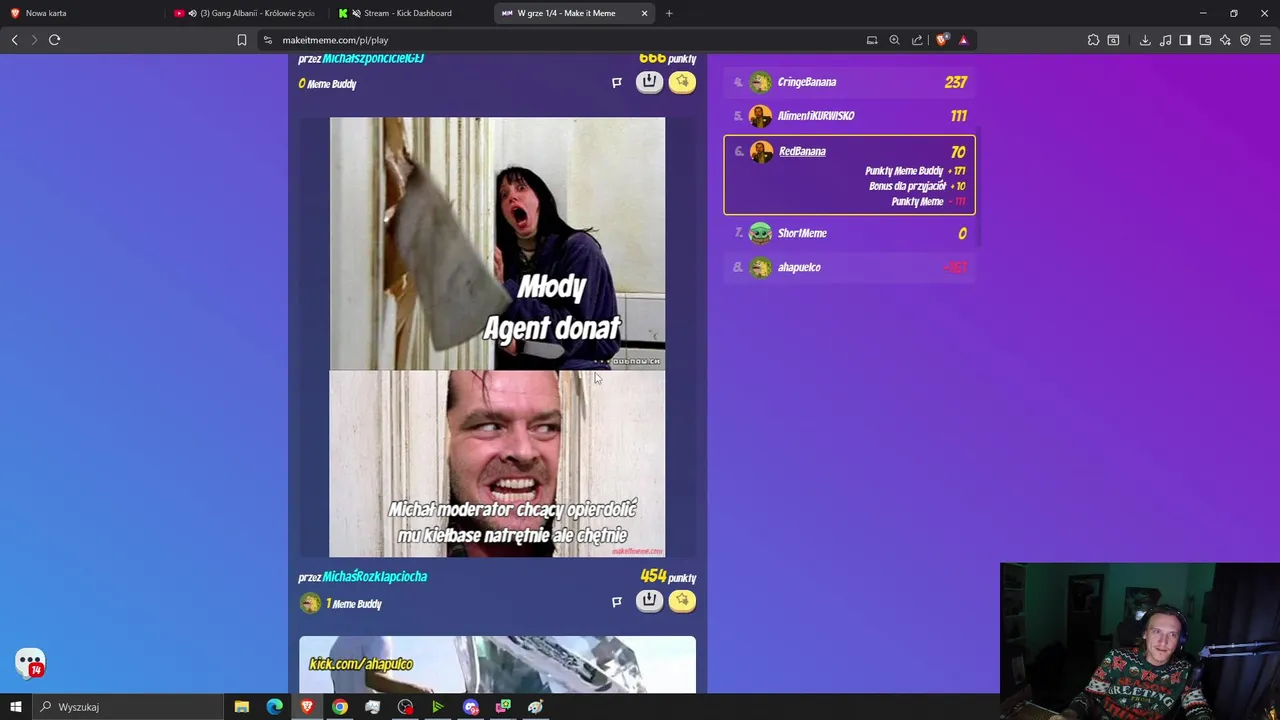
Task: Click the 1 Meme Buddy label
Action: [354, 604]
